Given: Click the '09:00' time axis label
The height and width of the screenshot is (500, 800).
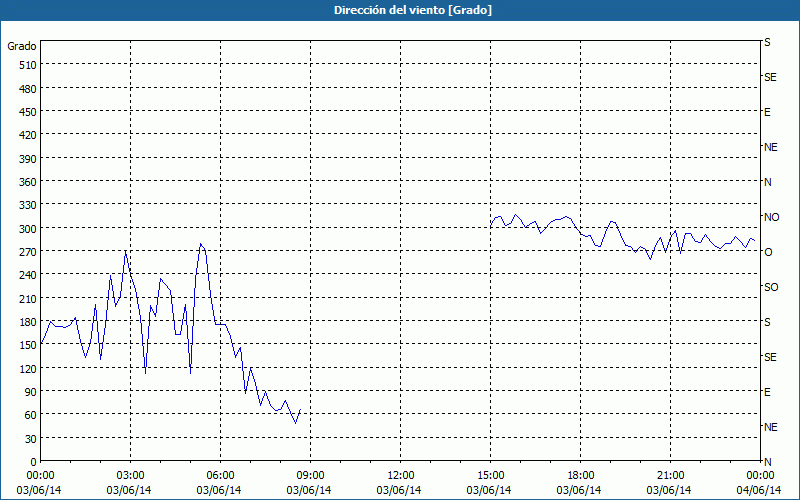Looking at the screenshot, I should pos(310,476).
